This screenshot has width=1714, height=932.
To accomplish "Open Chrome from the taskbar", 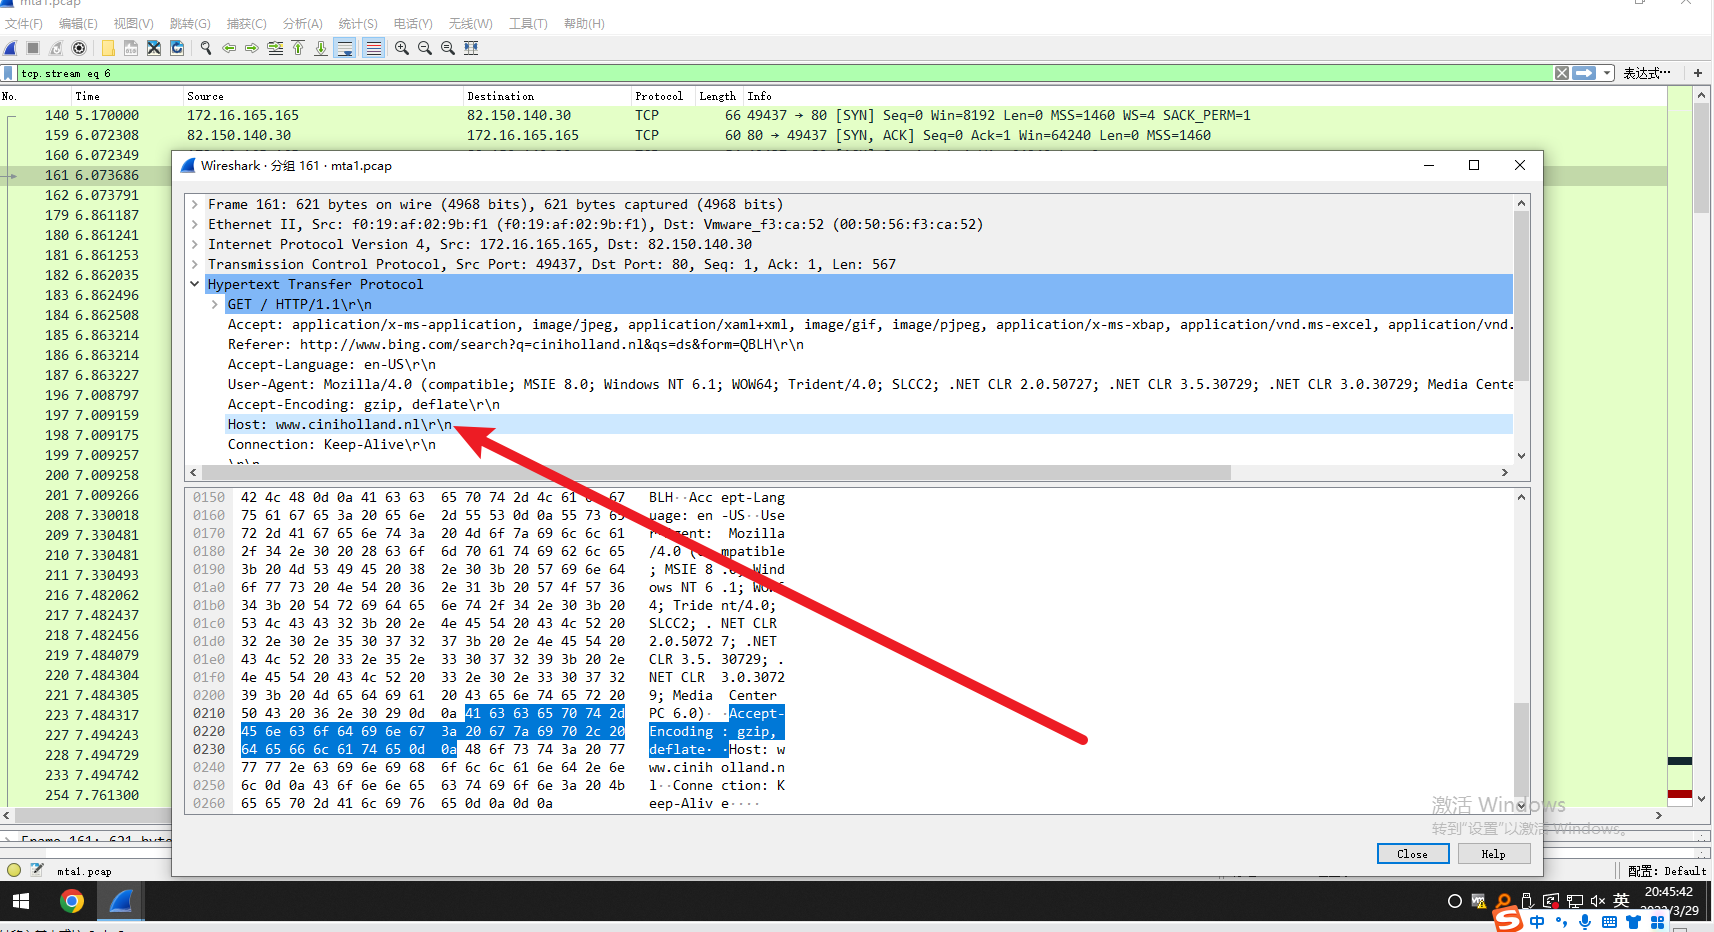I will [x=71, y=901].
